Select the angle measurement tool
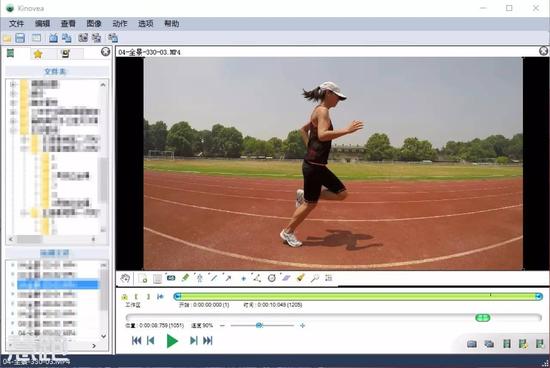The width and height of the screenshot is (550, 368). coord(257,278)
